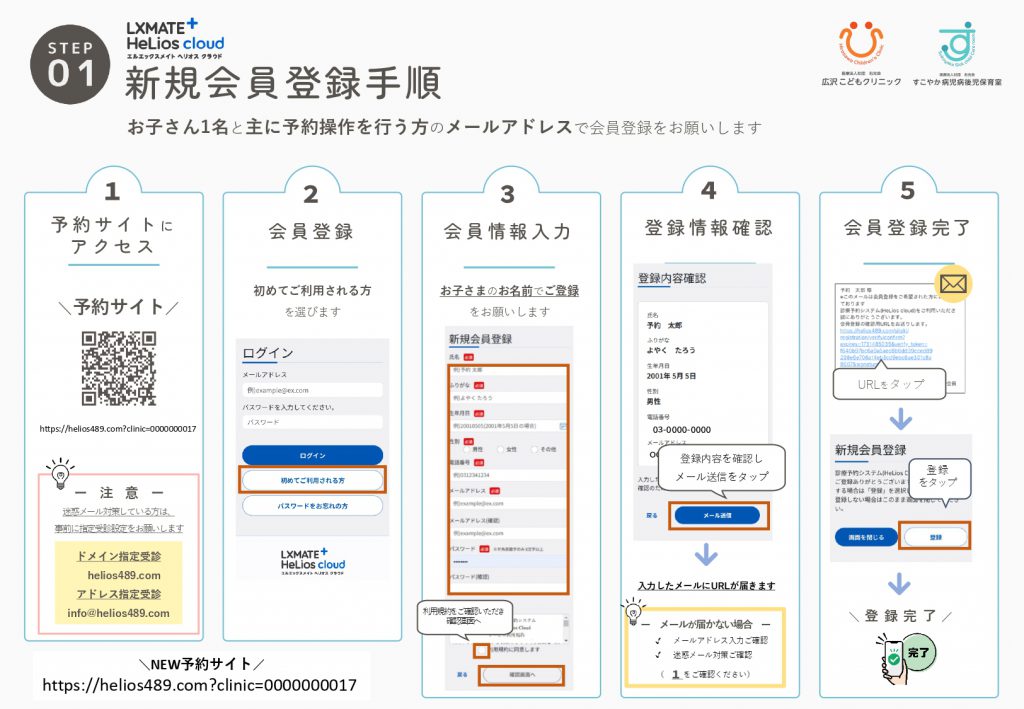Click the QR code for the reservation site
The width and height of the screenshot is (1024, 709).
point(118,368)
